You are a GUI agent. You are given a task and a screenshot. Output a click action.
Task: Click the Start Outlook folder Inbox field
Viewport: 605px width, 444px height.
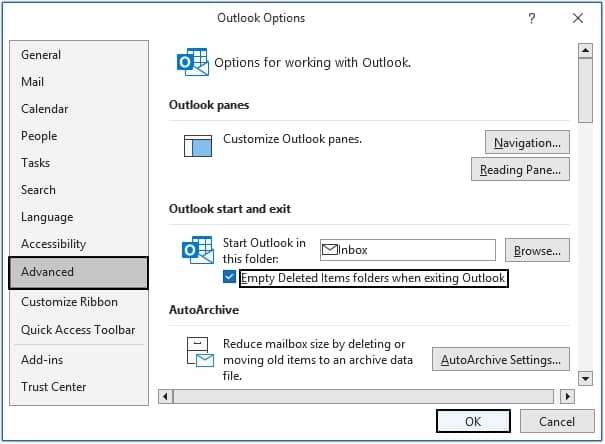pos(408,250)
